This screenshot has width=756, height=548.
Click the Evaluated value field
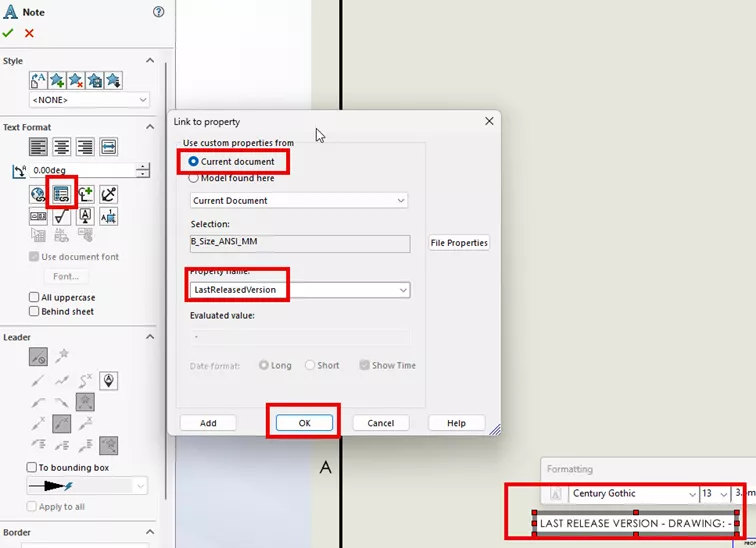(x=300, y=336)
